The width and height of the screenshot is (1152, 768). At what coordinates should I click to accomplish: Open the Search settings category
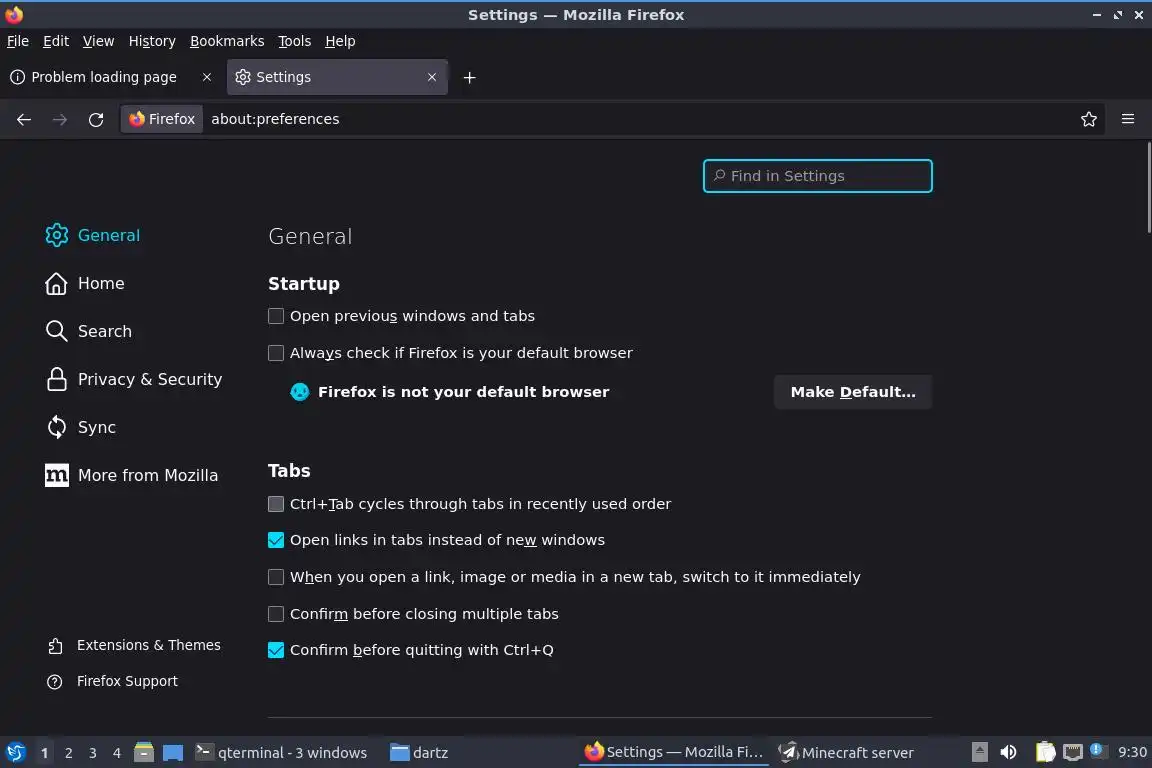(x=88, y=331)
